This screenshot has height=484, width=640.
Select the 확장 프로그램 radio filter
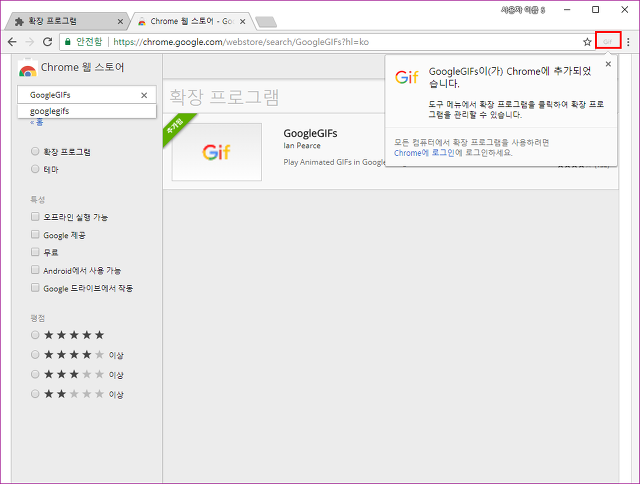(x=35, y=151)
